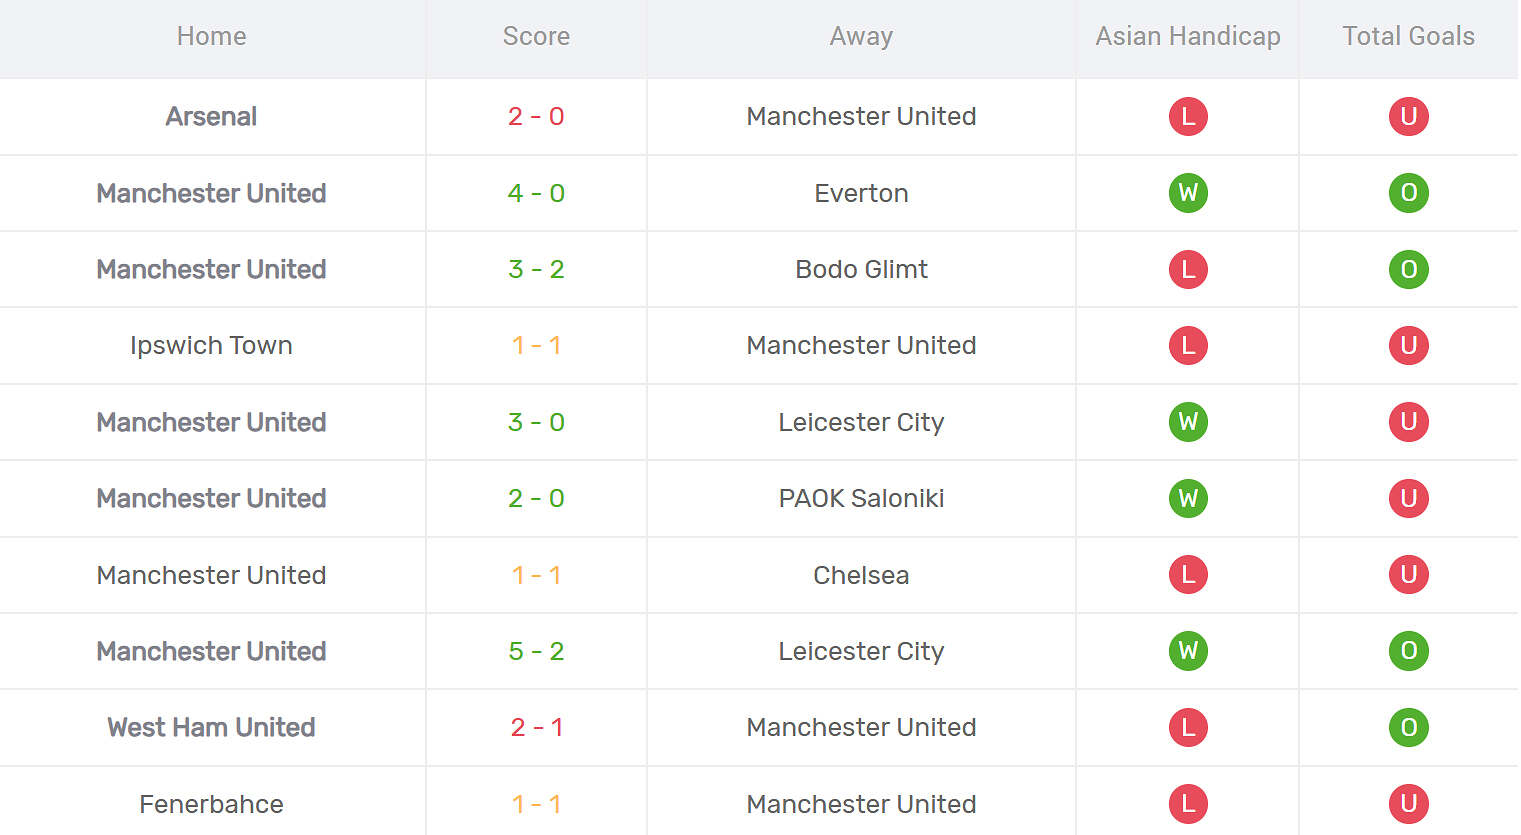Click the Score column header
This screenshot has height=835, width=1521.
pyautogui.click(x=536, y=36)
